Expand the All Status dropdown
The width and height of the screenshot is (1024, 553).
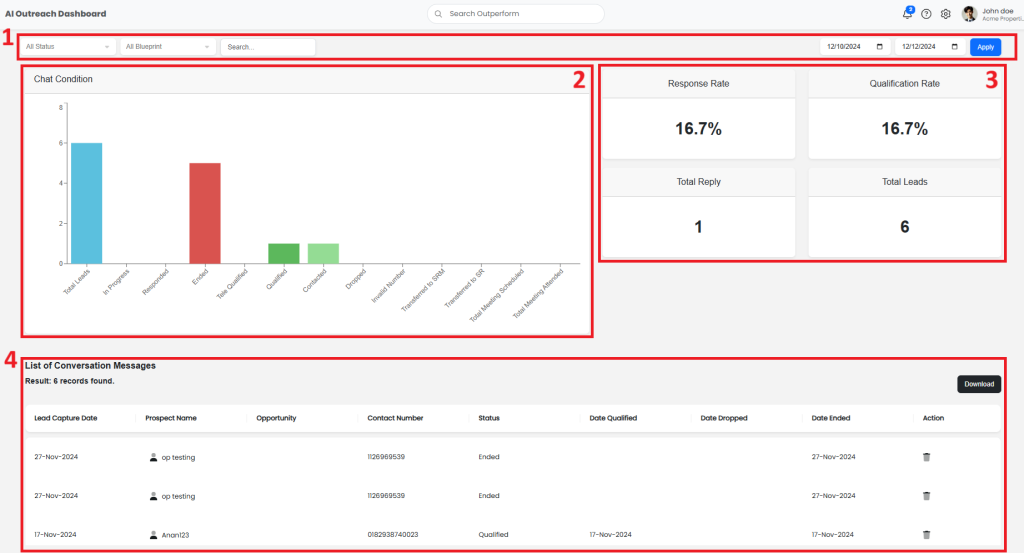pos(68,47)
